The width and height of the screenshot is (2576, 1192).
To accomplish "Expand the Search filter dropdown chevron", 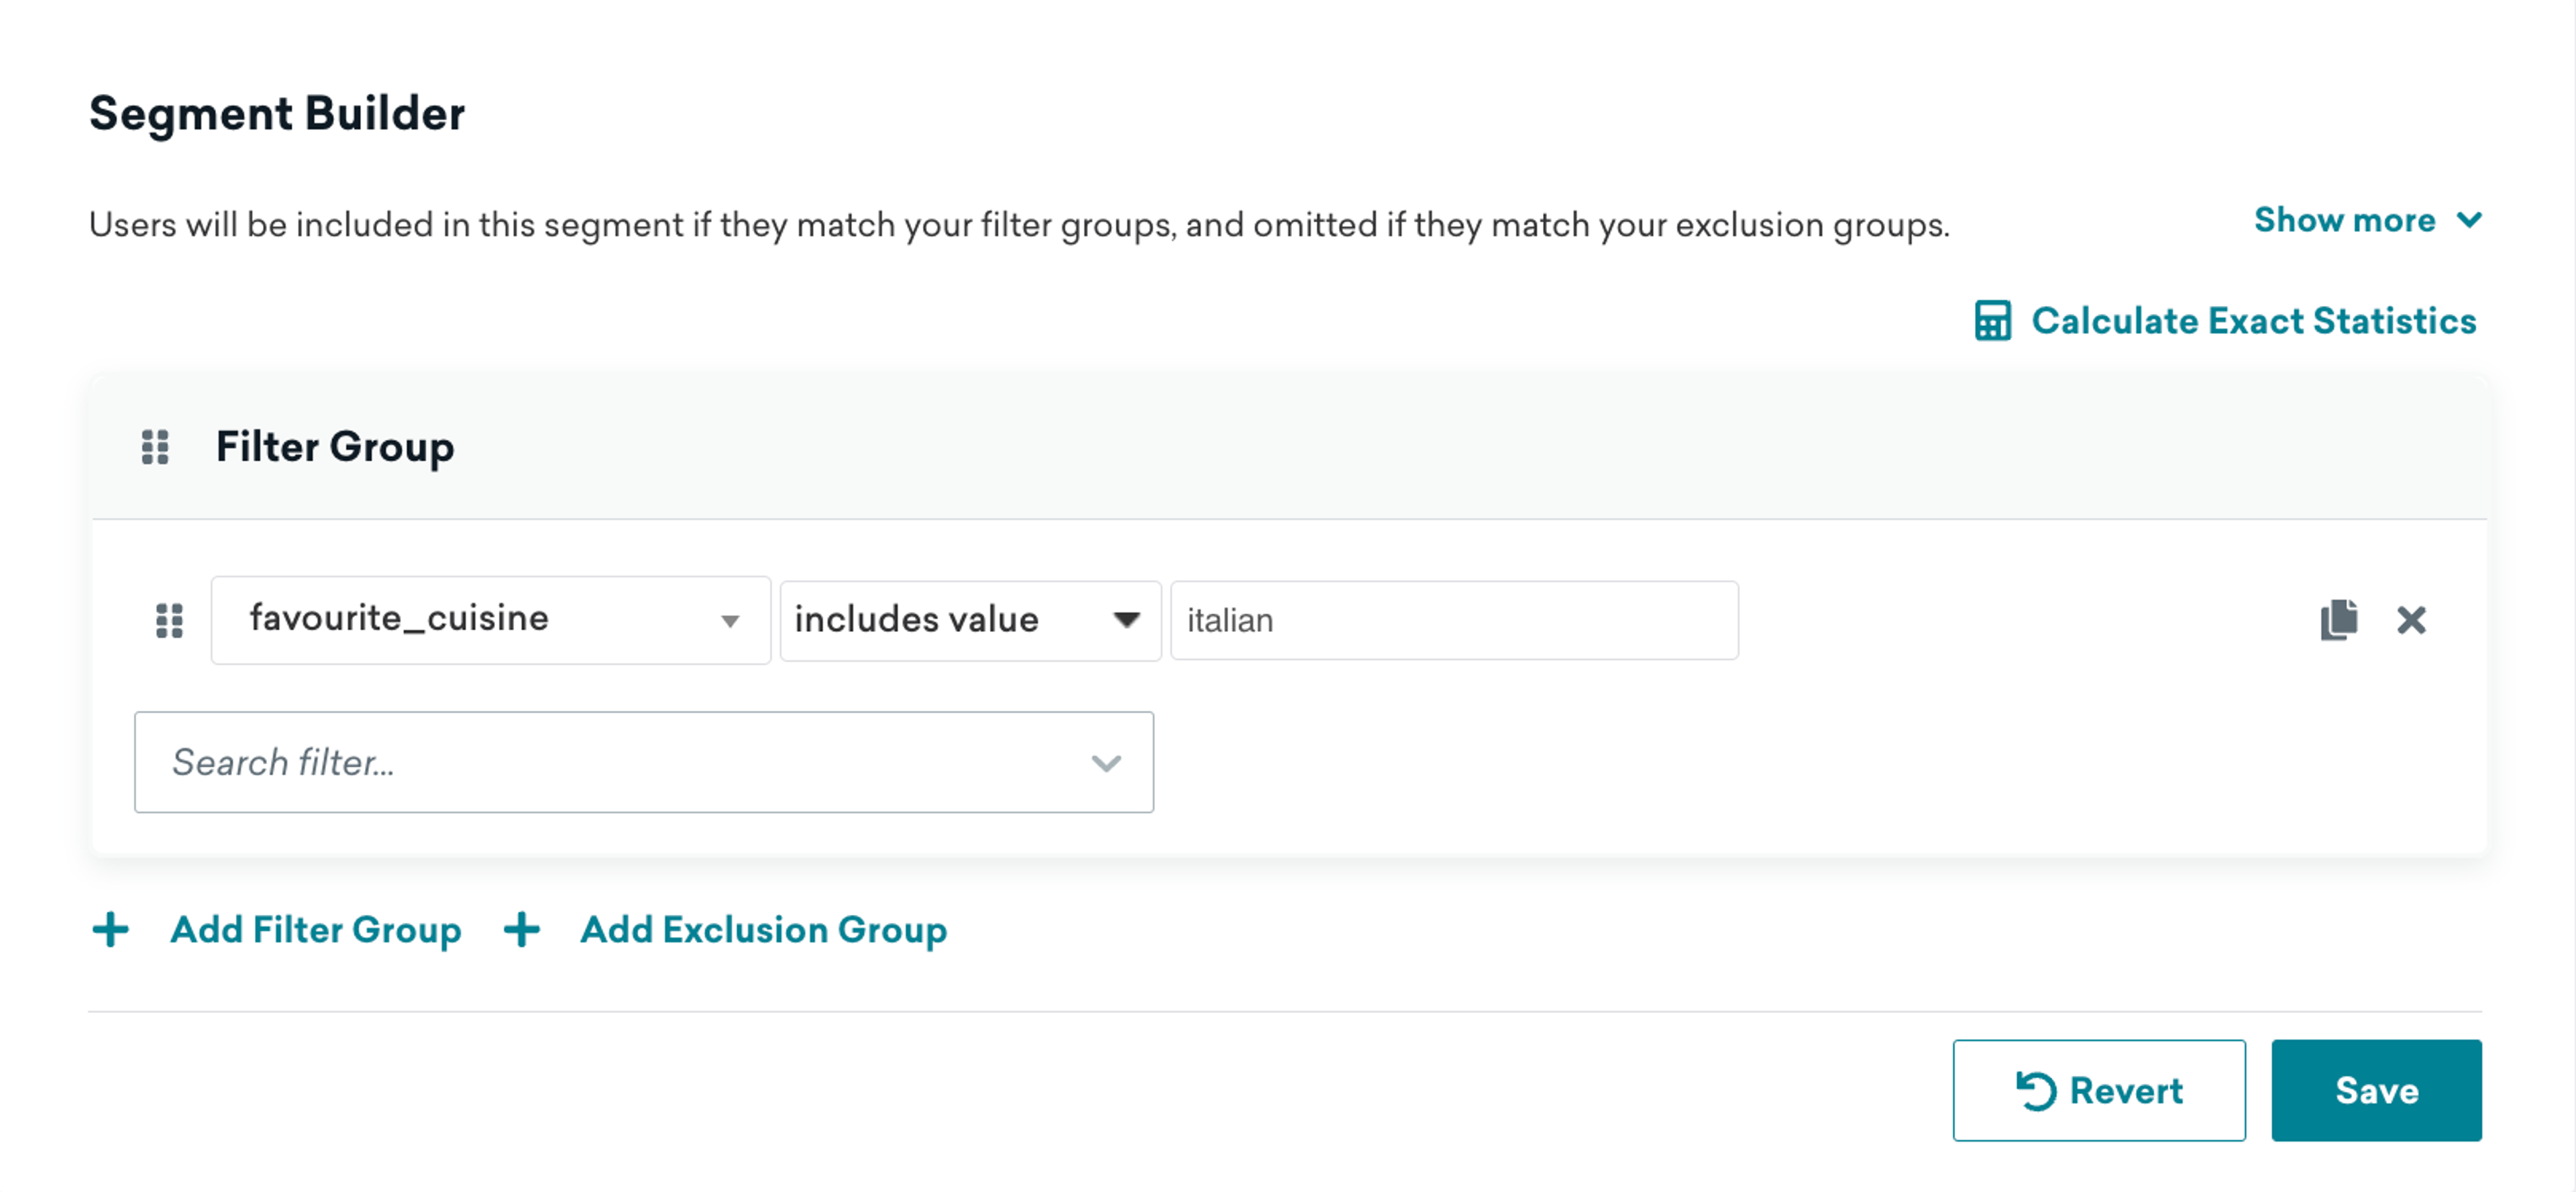I will (1105, 763).
